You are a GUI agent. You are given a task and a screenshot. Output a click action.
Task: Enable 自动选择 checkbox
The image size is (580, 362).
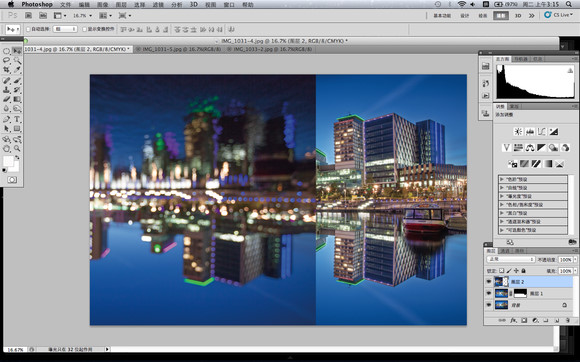pyautogui.click(x=28, y=29)
